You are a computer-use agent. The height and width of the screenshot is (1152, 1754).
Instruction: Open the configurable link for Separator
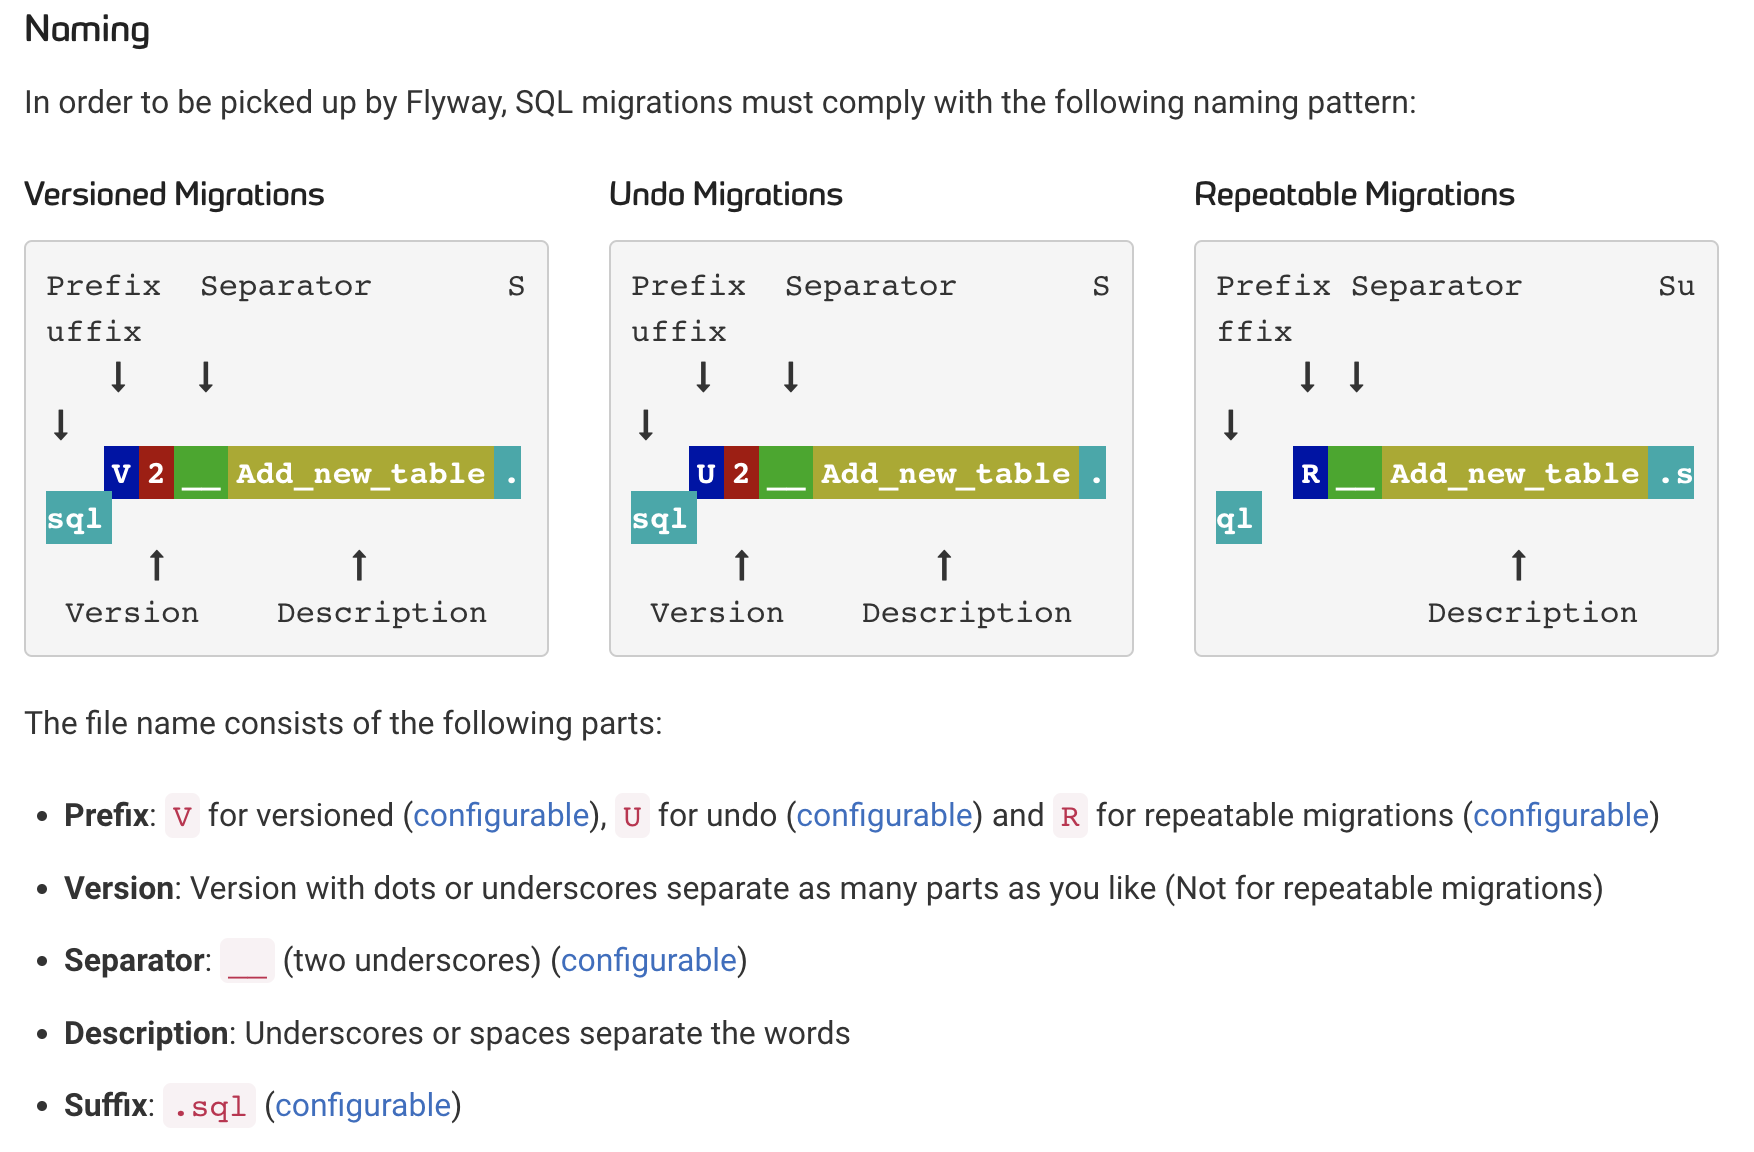coord(649,961)
